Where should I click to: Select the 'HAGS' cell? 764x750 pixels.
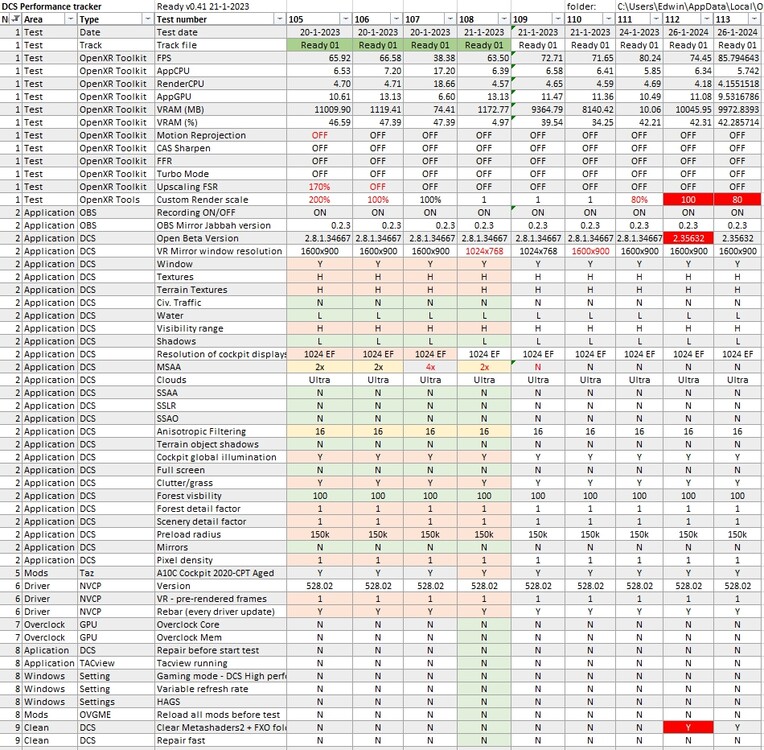point(220,702)
